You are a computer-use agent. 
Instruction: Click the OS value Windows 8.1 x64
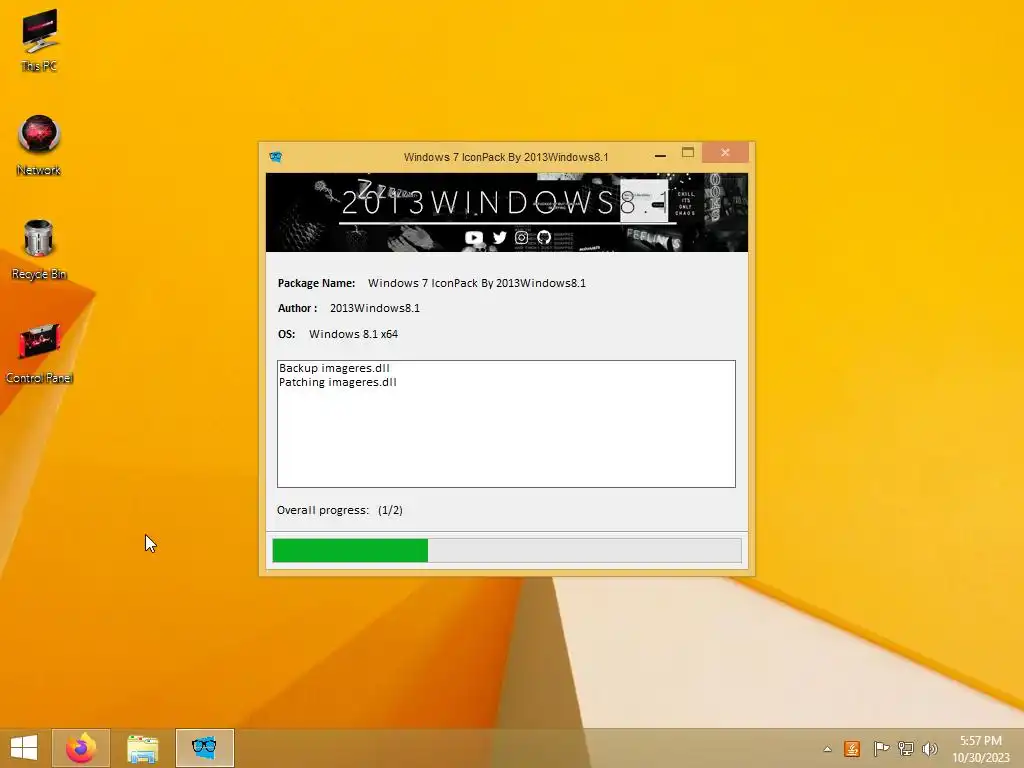[x=353, y=334]
